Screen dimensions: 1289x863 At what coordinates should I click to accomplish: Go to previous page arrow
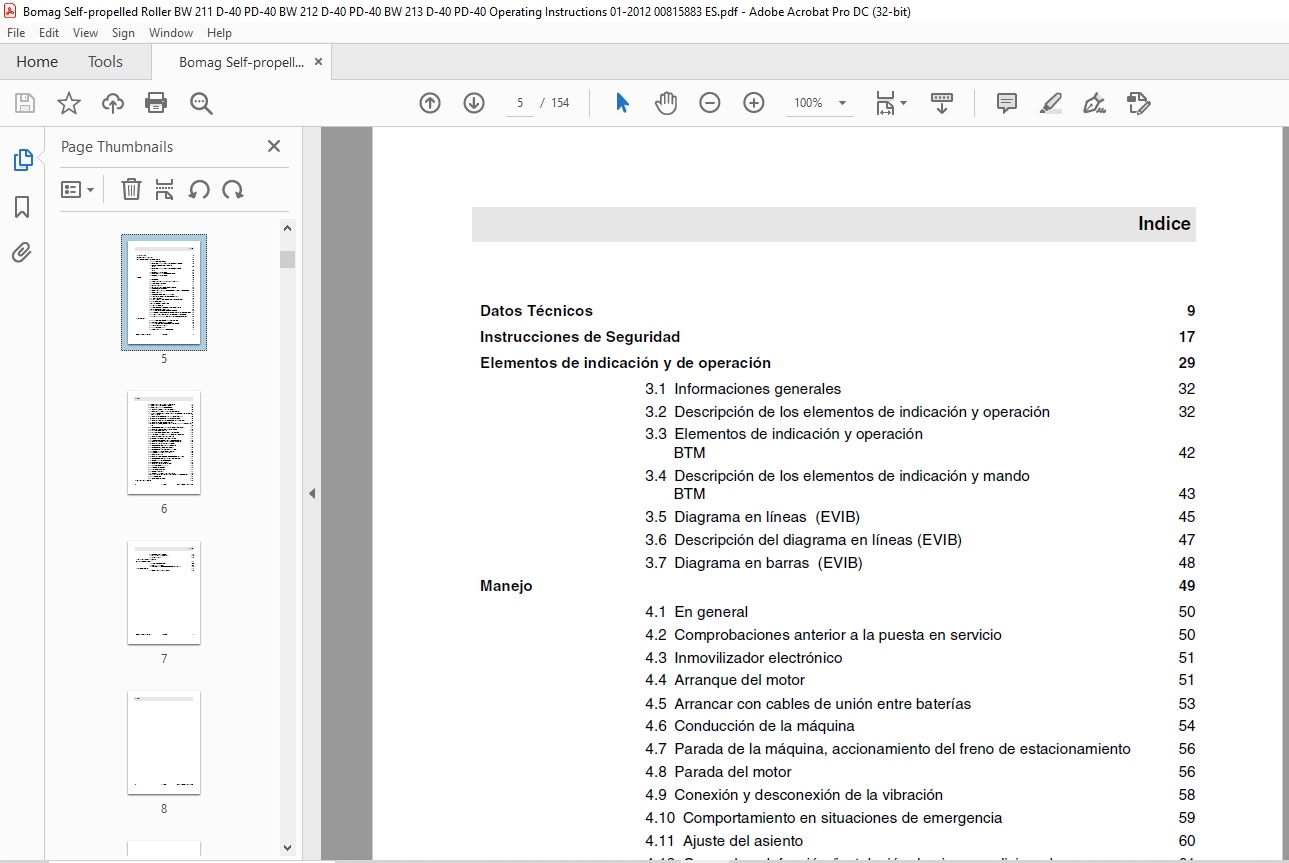pos(430,103)
